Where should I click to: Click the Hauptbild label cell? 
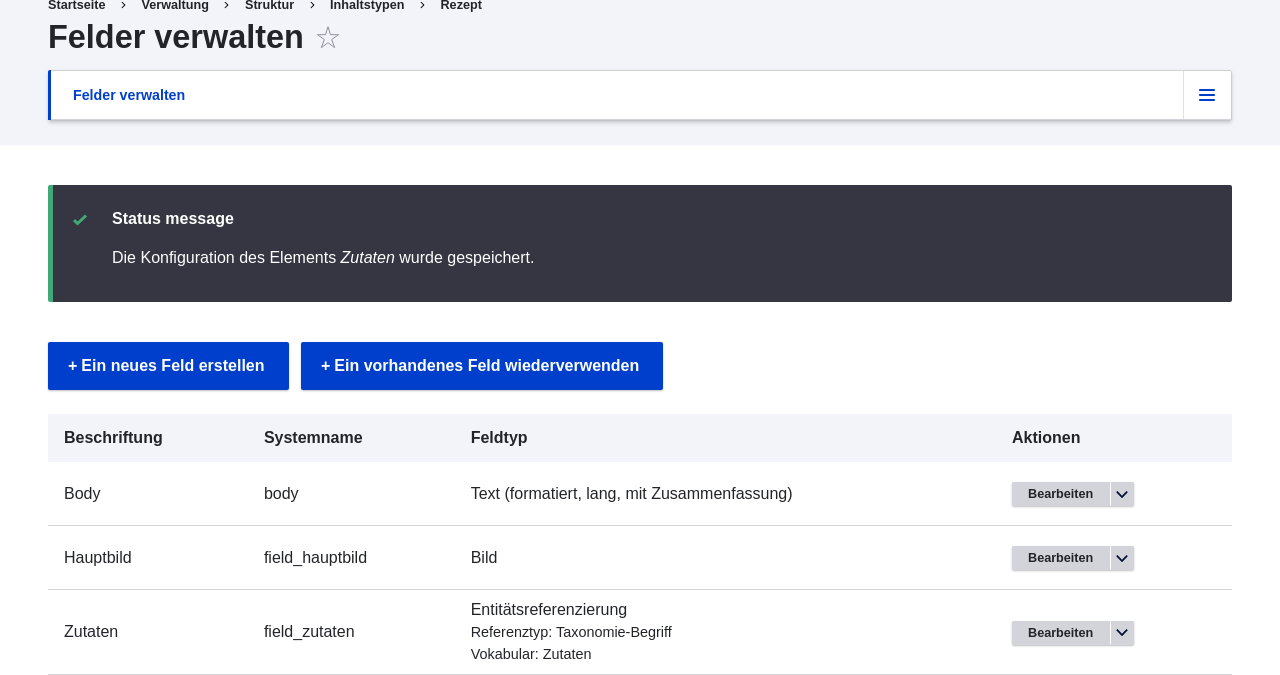pos(98,558)
